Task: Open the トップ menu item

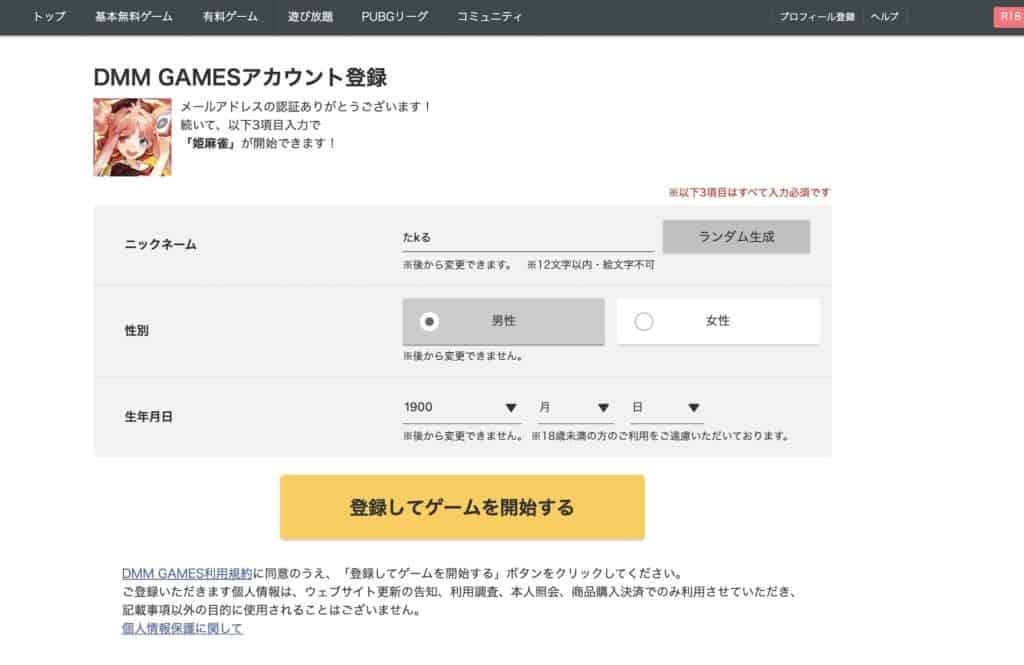Action: (49, 17)
